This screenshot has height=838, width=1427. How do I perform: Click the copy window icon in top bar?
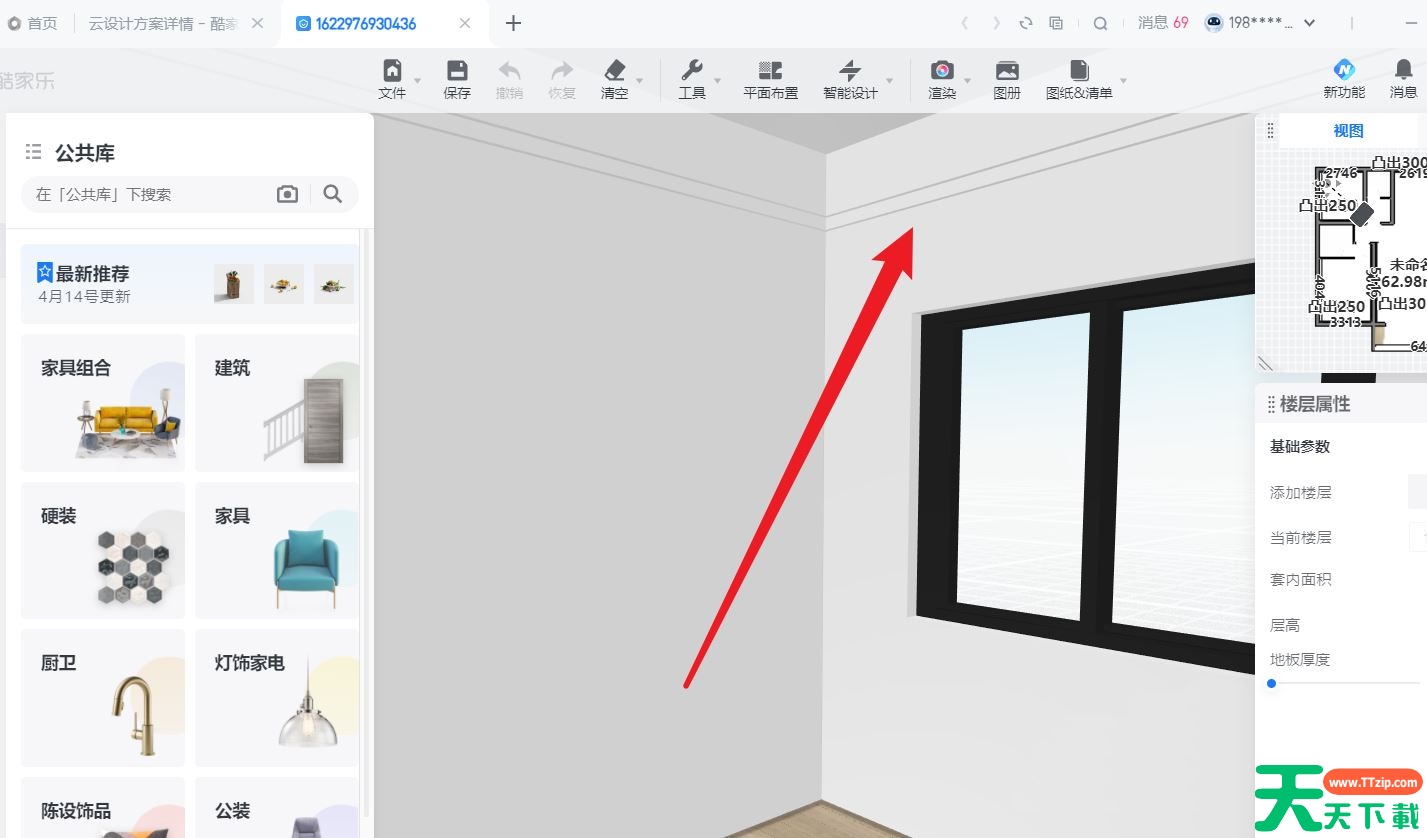coord(1056,23)
